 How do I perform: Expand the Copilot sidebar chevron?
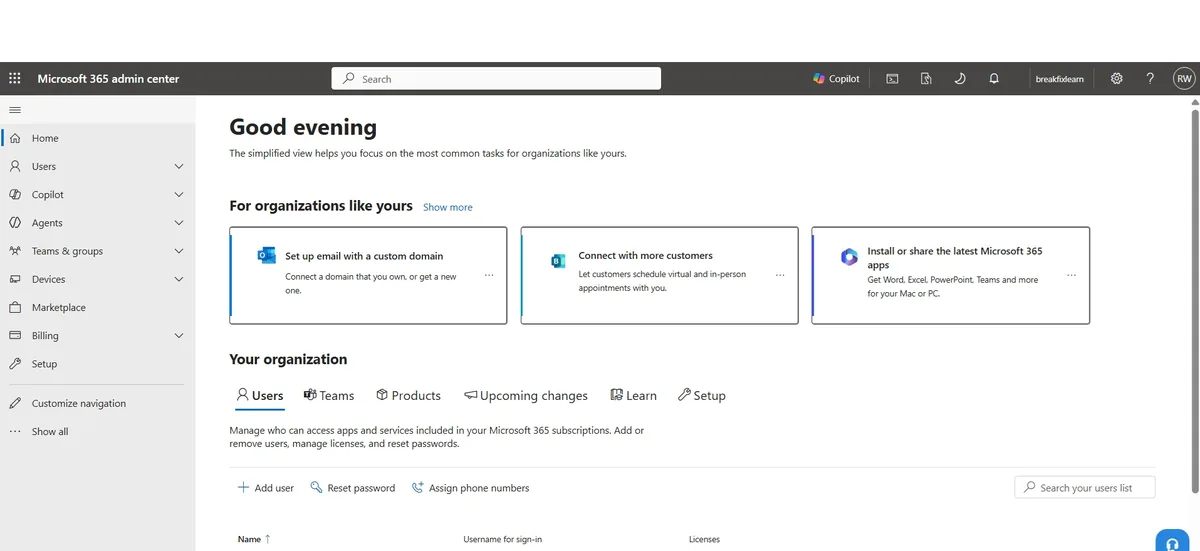pos(179,194)
